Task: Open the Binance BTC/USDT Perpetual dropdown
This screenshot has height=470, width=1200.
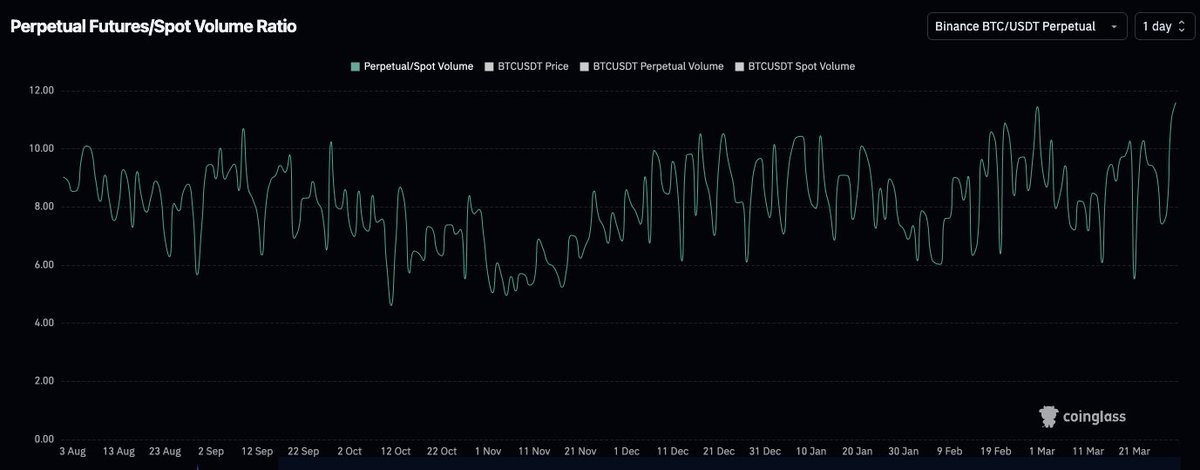Action: [1027, 27]
